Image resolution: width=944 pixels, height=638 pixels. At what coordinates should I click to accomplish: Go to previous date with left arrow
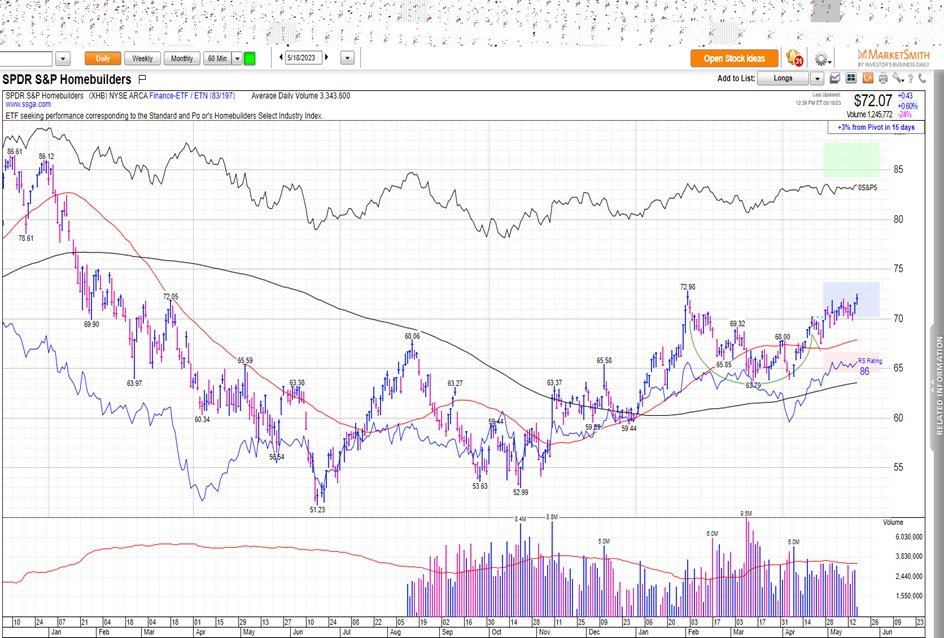281,58
